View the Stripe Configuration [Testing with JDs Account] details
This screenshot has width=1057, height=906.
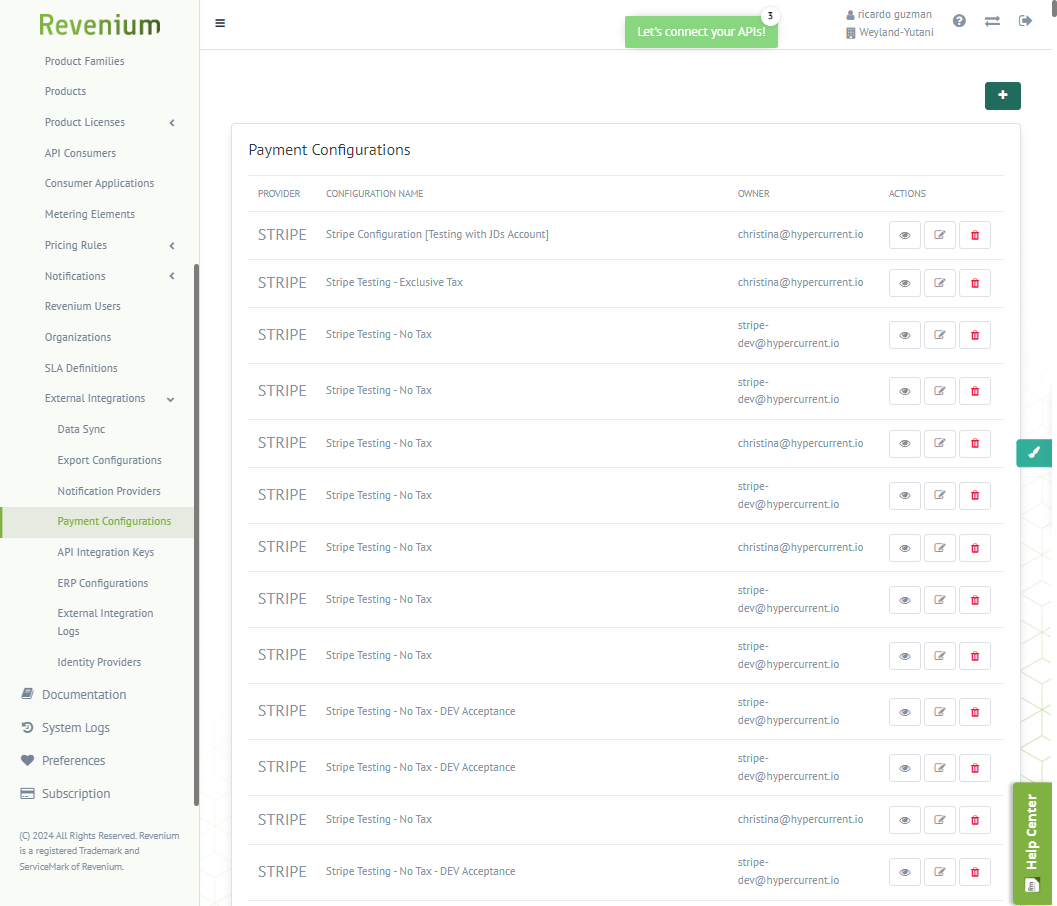coord(904,235)
